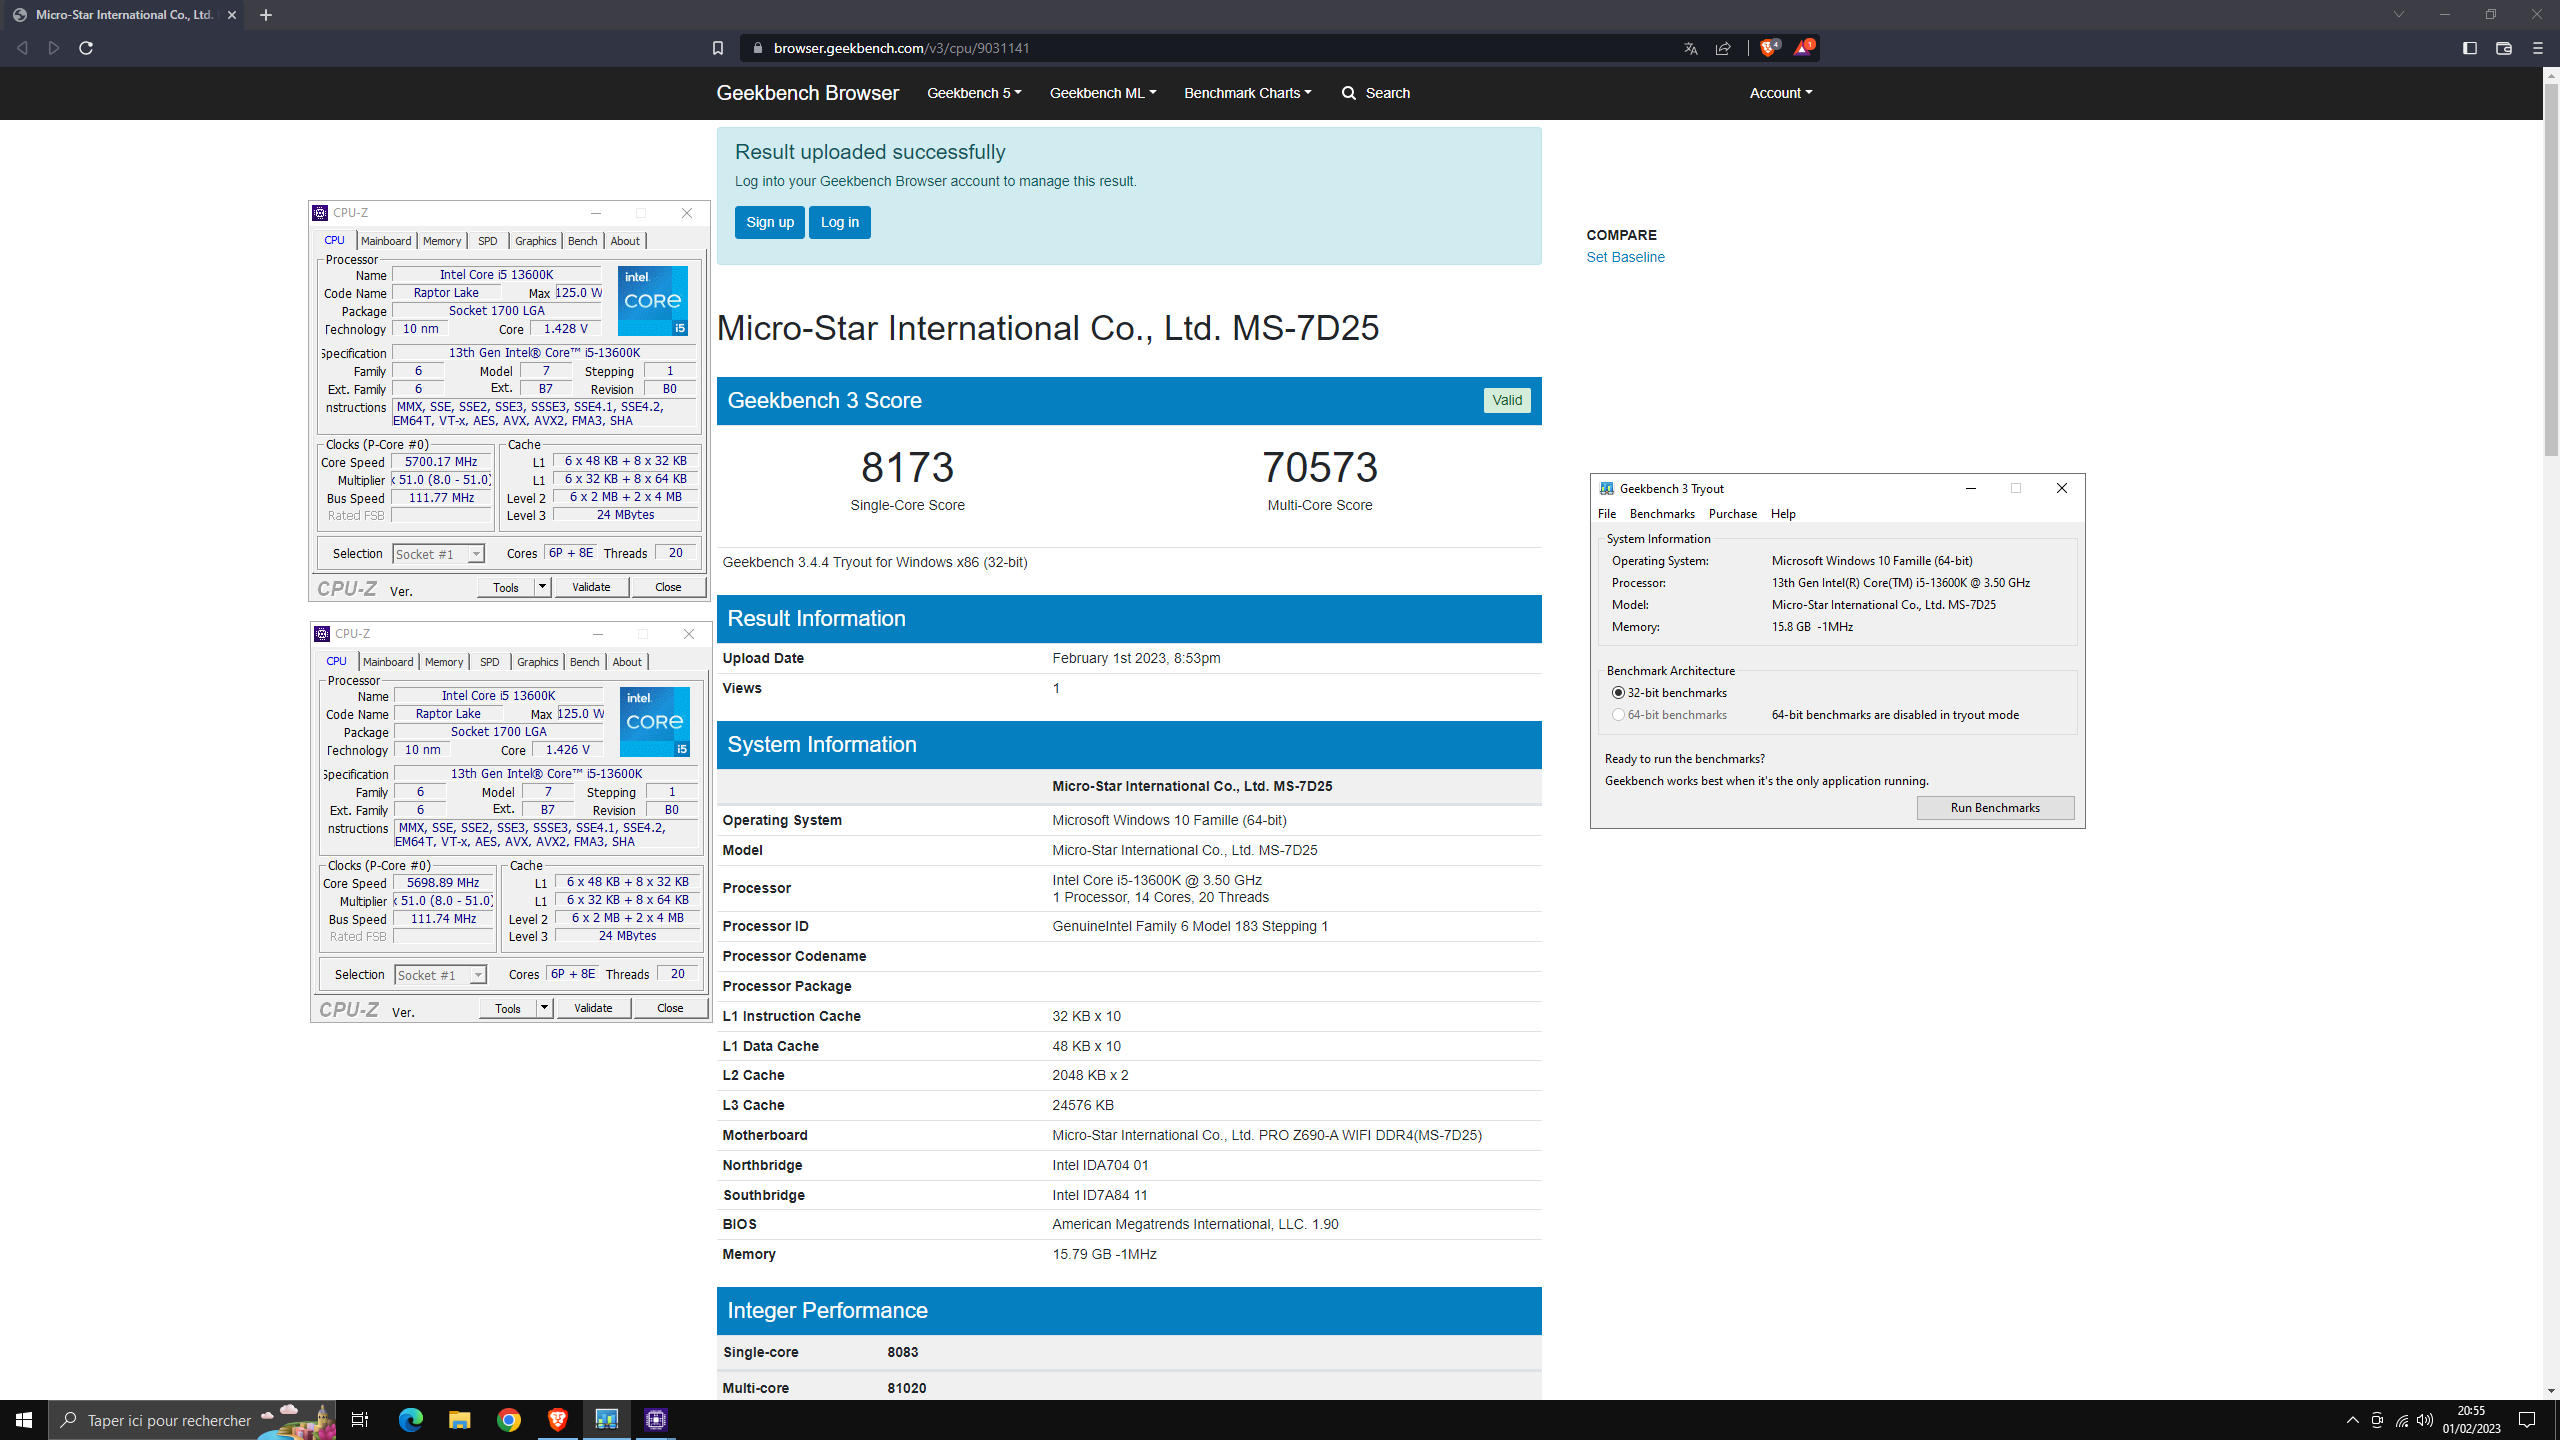The height and width of the screenshot is (1440, 2560).
Task: Close the Micro-Star International browser tab
Action: pyautogui.click(x=231, y=15)
